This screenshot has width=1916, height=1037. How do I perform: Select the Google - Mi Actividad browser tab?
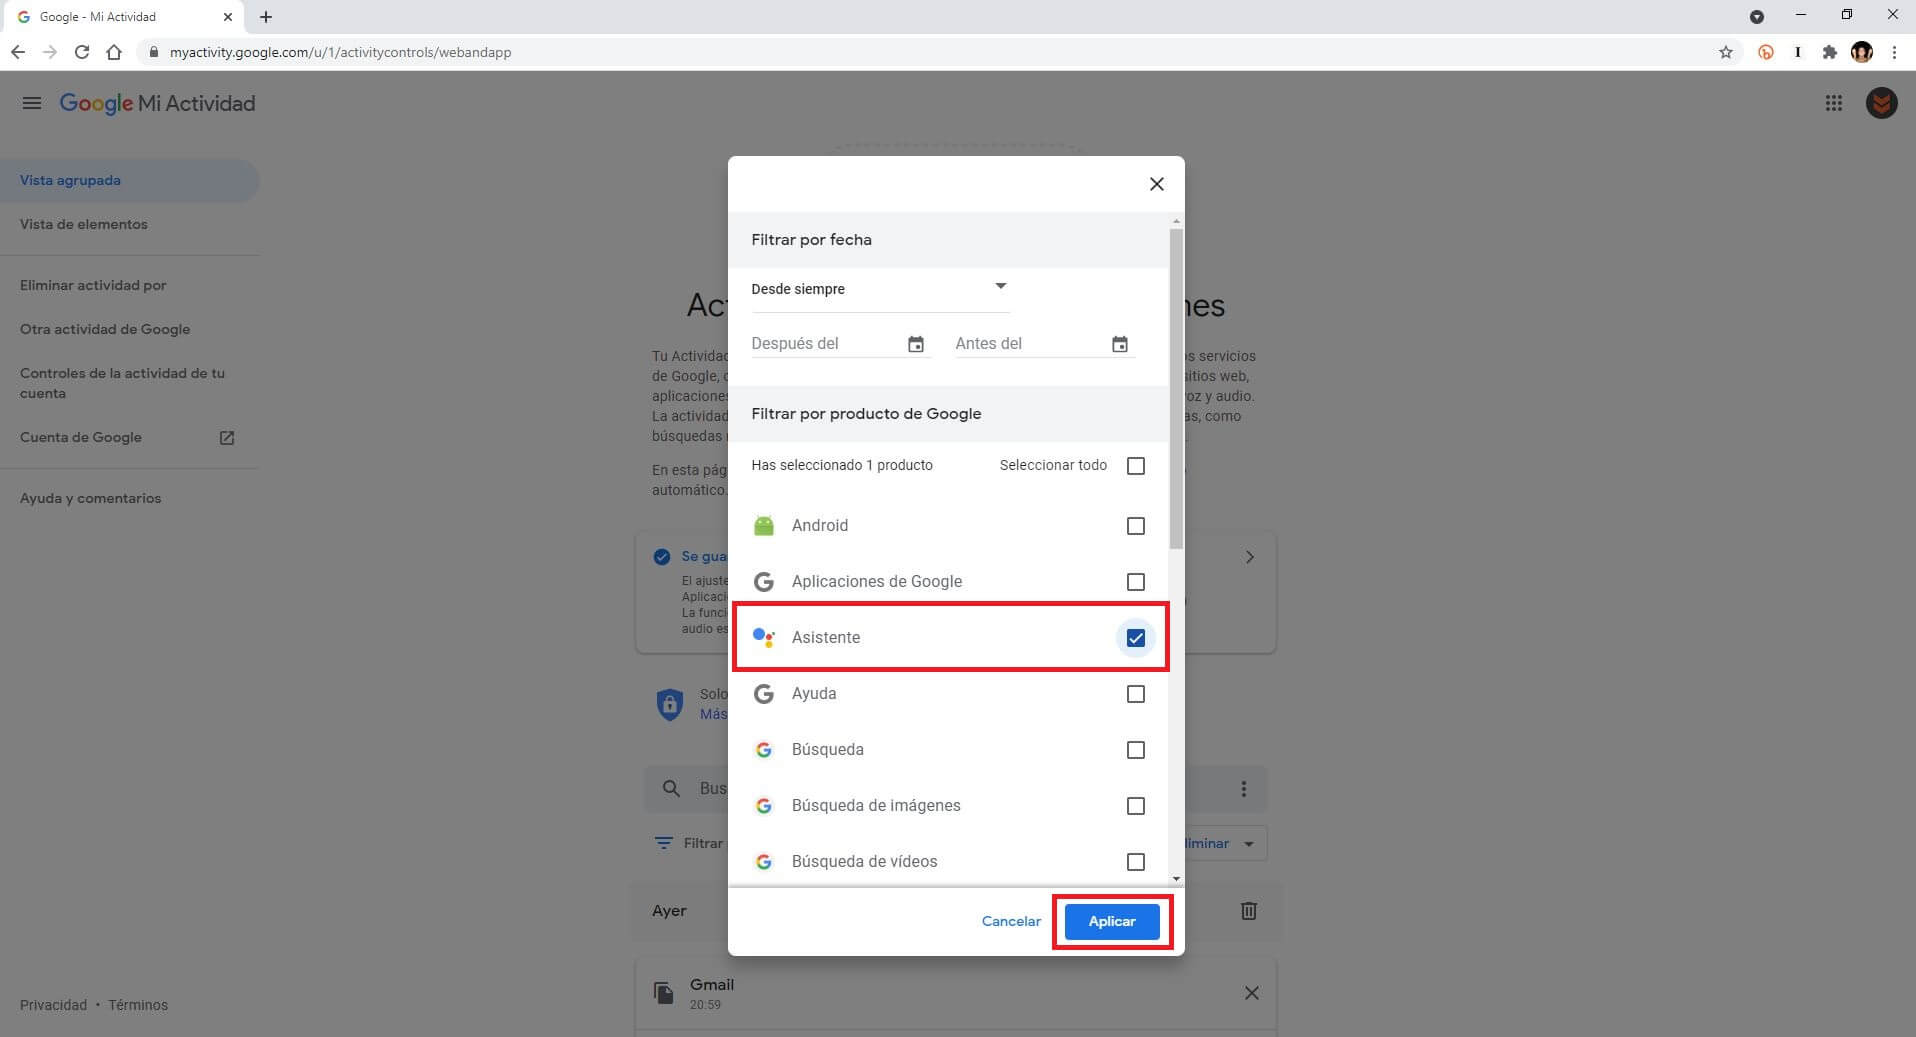(x=125, y=17)
